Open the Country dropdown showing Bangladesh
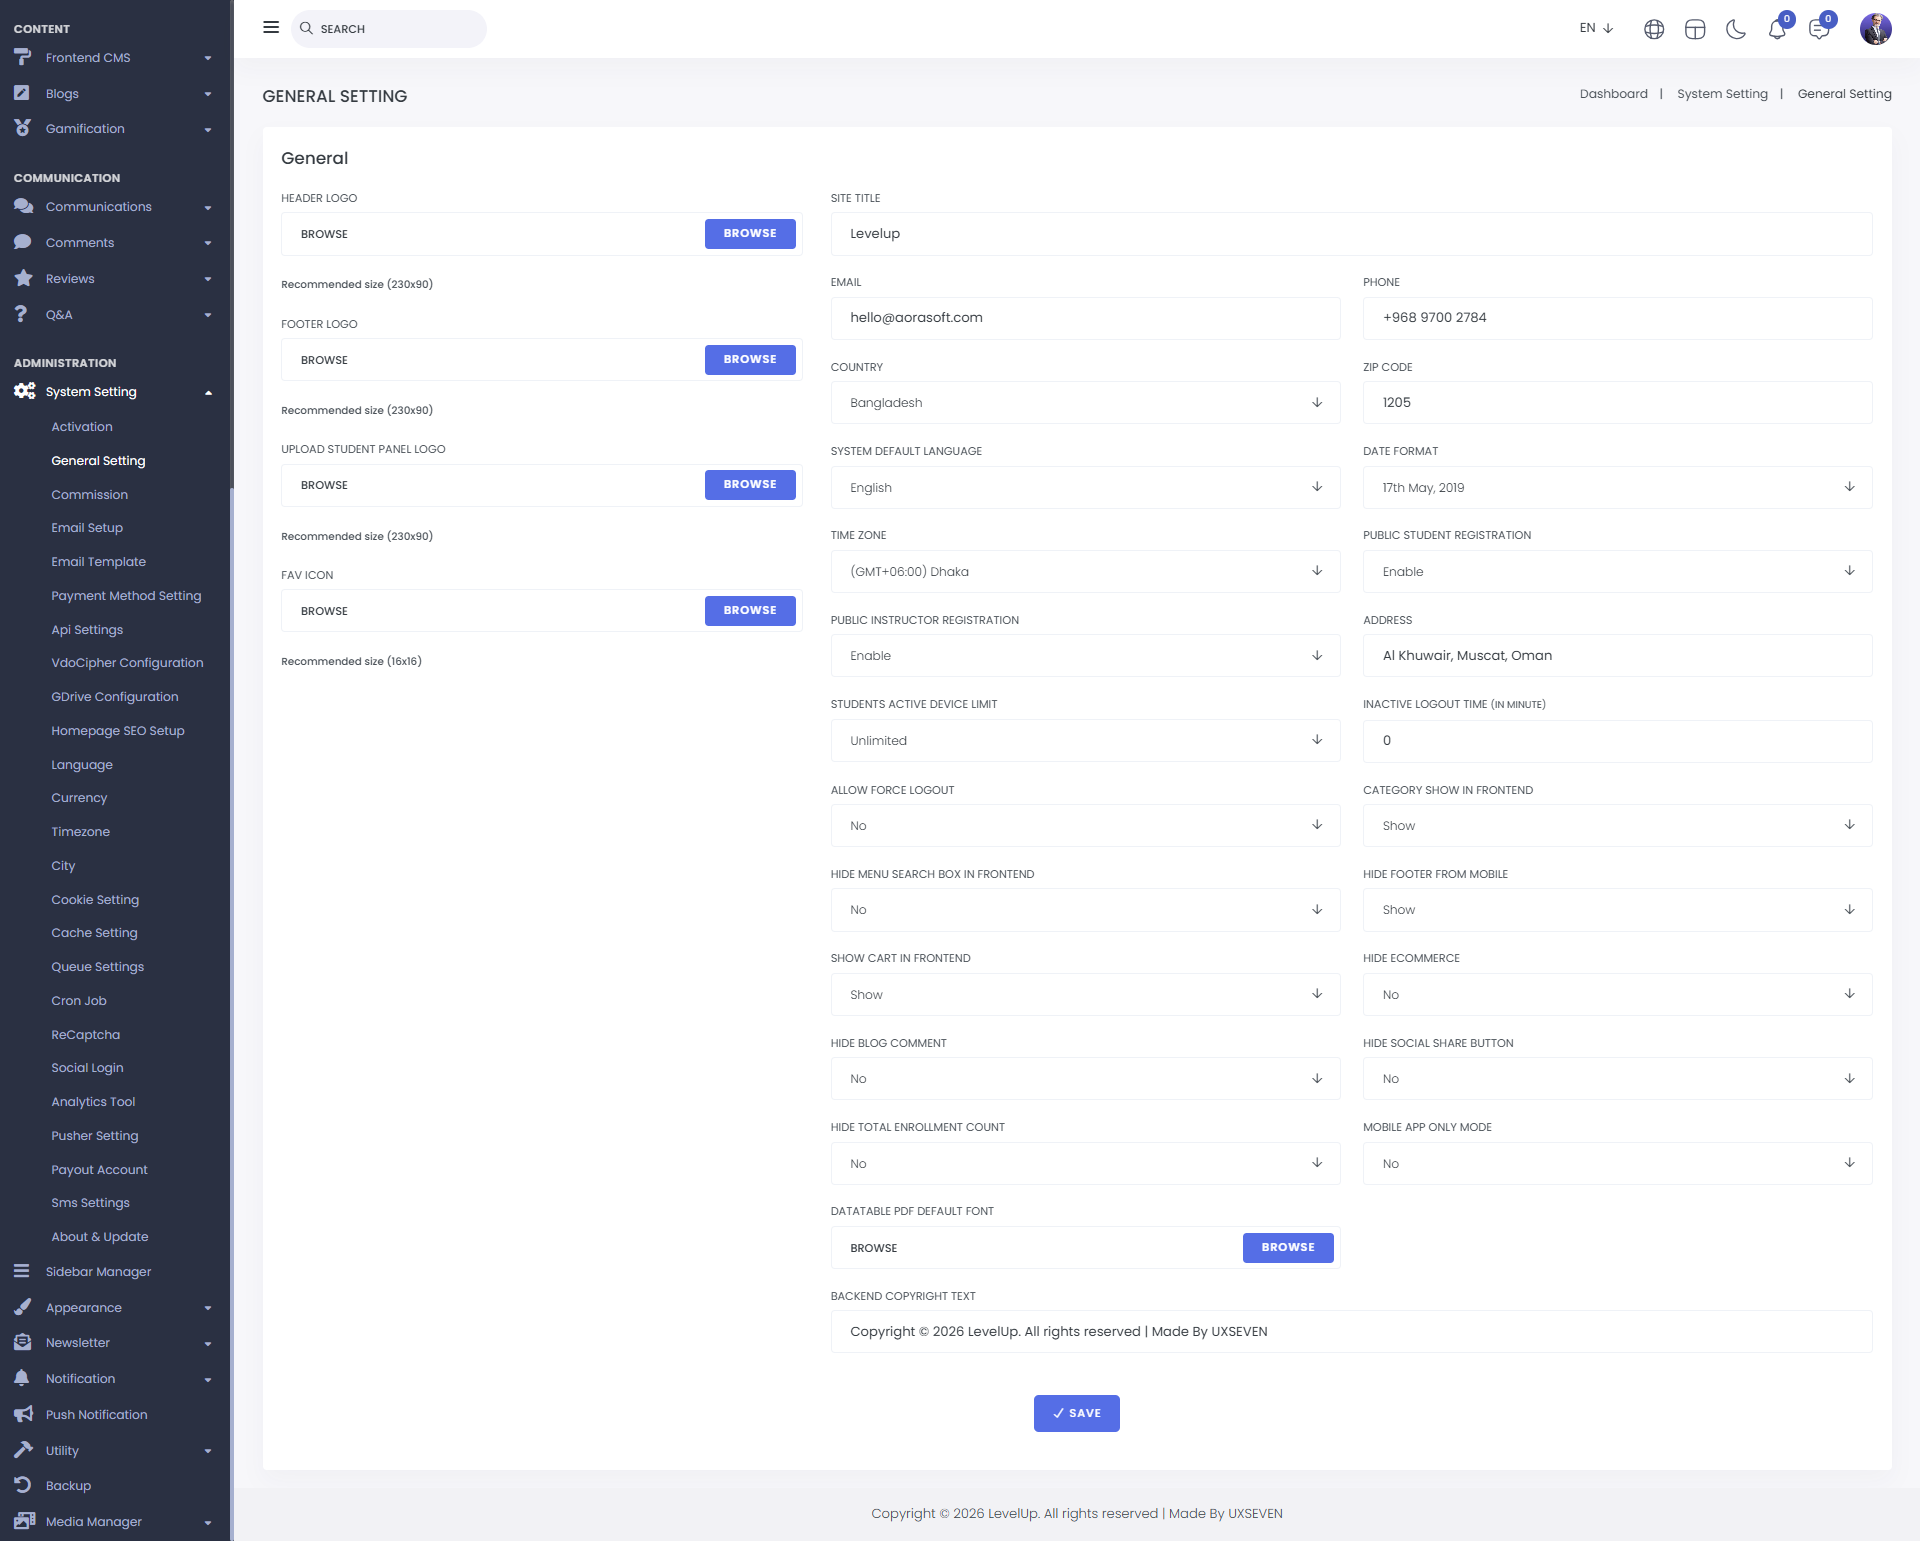1920x1541 pixels. pos(1085,403)
